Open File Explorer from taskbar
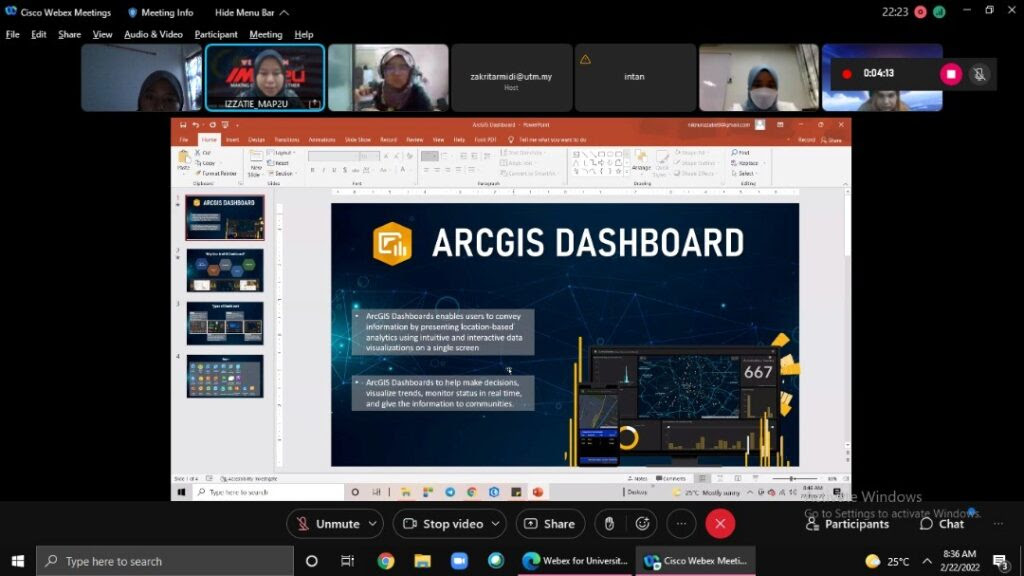Viewport: 1024px width, 576px height. pos(423,561)
